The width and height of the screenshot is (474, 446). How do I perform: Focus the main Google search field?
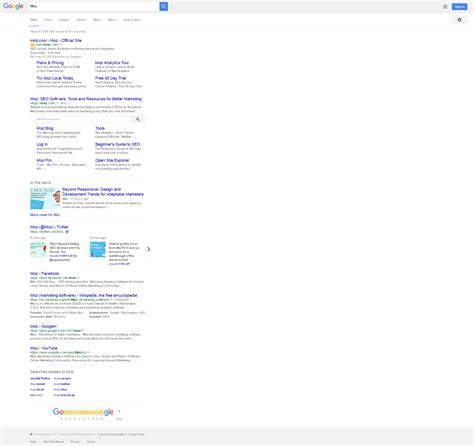click(x=93, y=6)
